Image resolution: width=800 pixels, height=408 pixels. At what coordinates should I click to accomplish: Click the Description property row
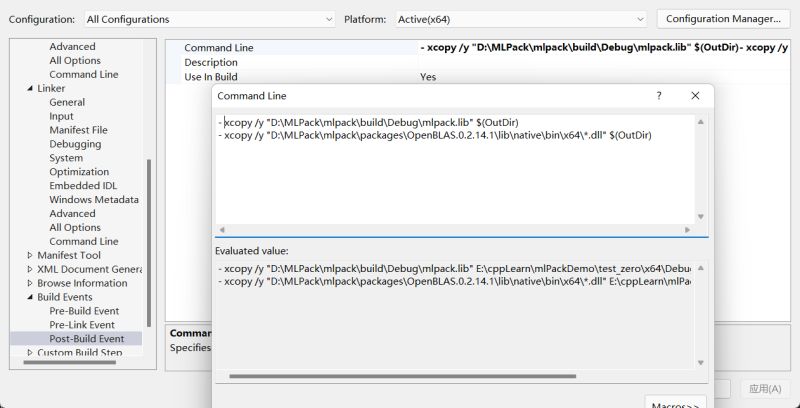478,63
